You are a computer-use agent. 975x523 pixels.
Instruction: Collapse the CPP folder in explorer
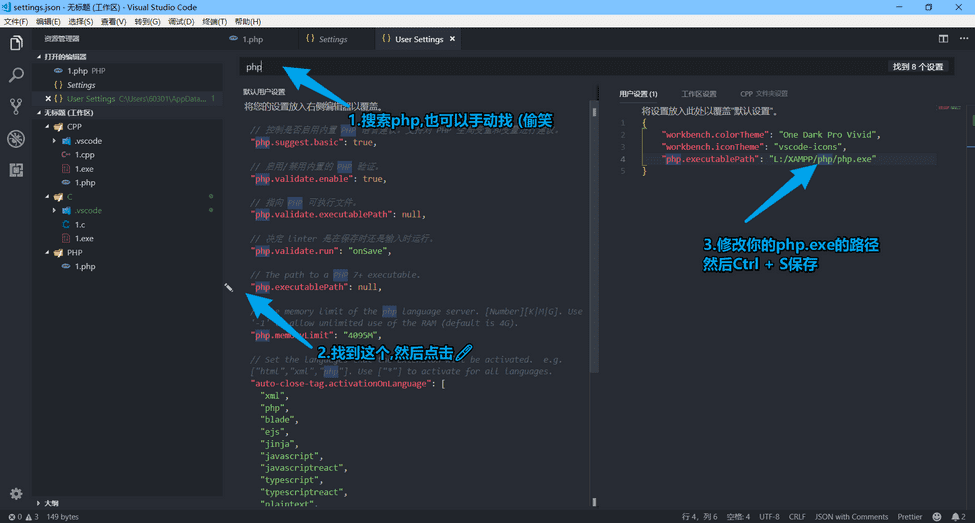click(47, 127)
